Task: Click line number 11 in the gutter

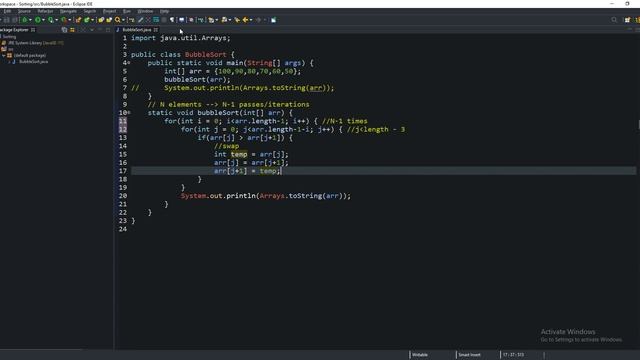Action: [x=123, y=121]
